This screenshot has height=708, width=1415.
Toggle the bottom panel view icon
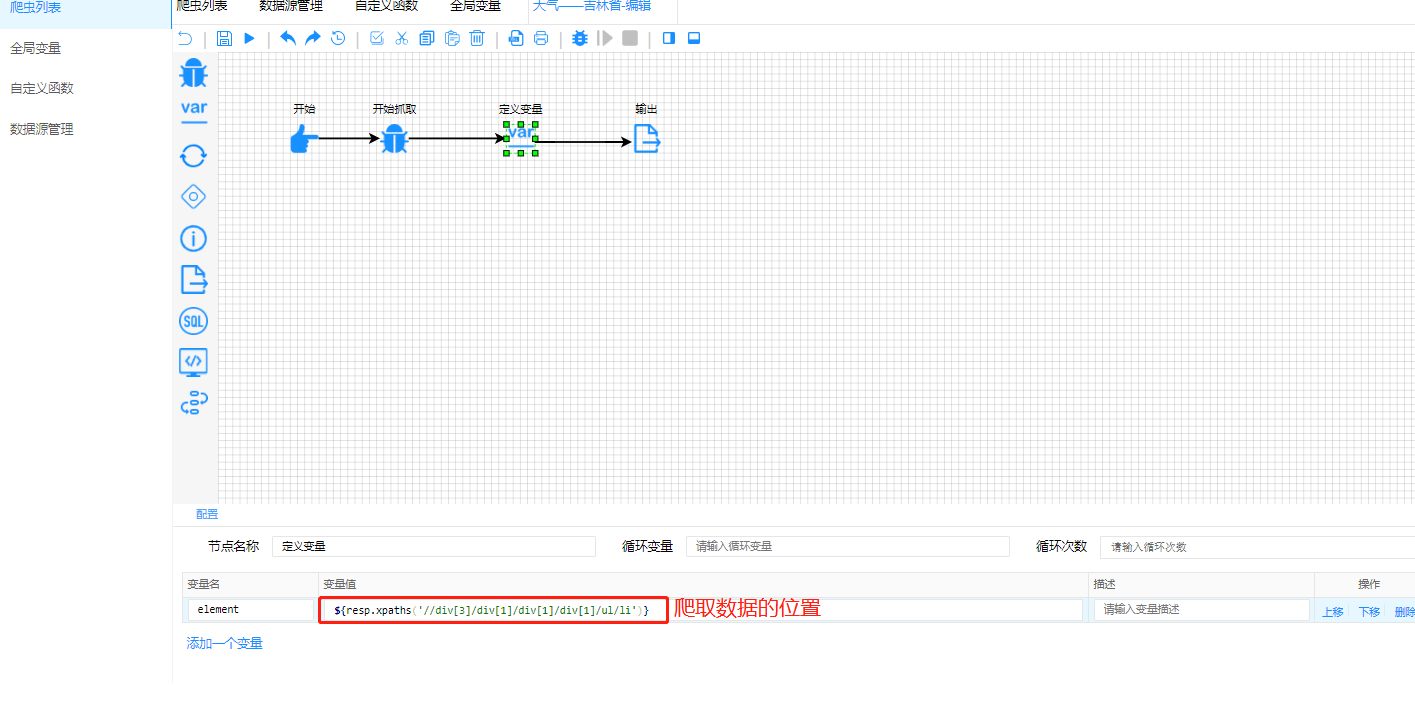694,38
